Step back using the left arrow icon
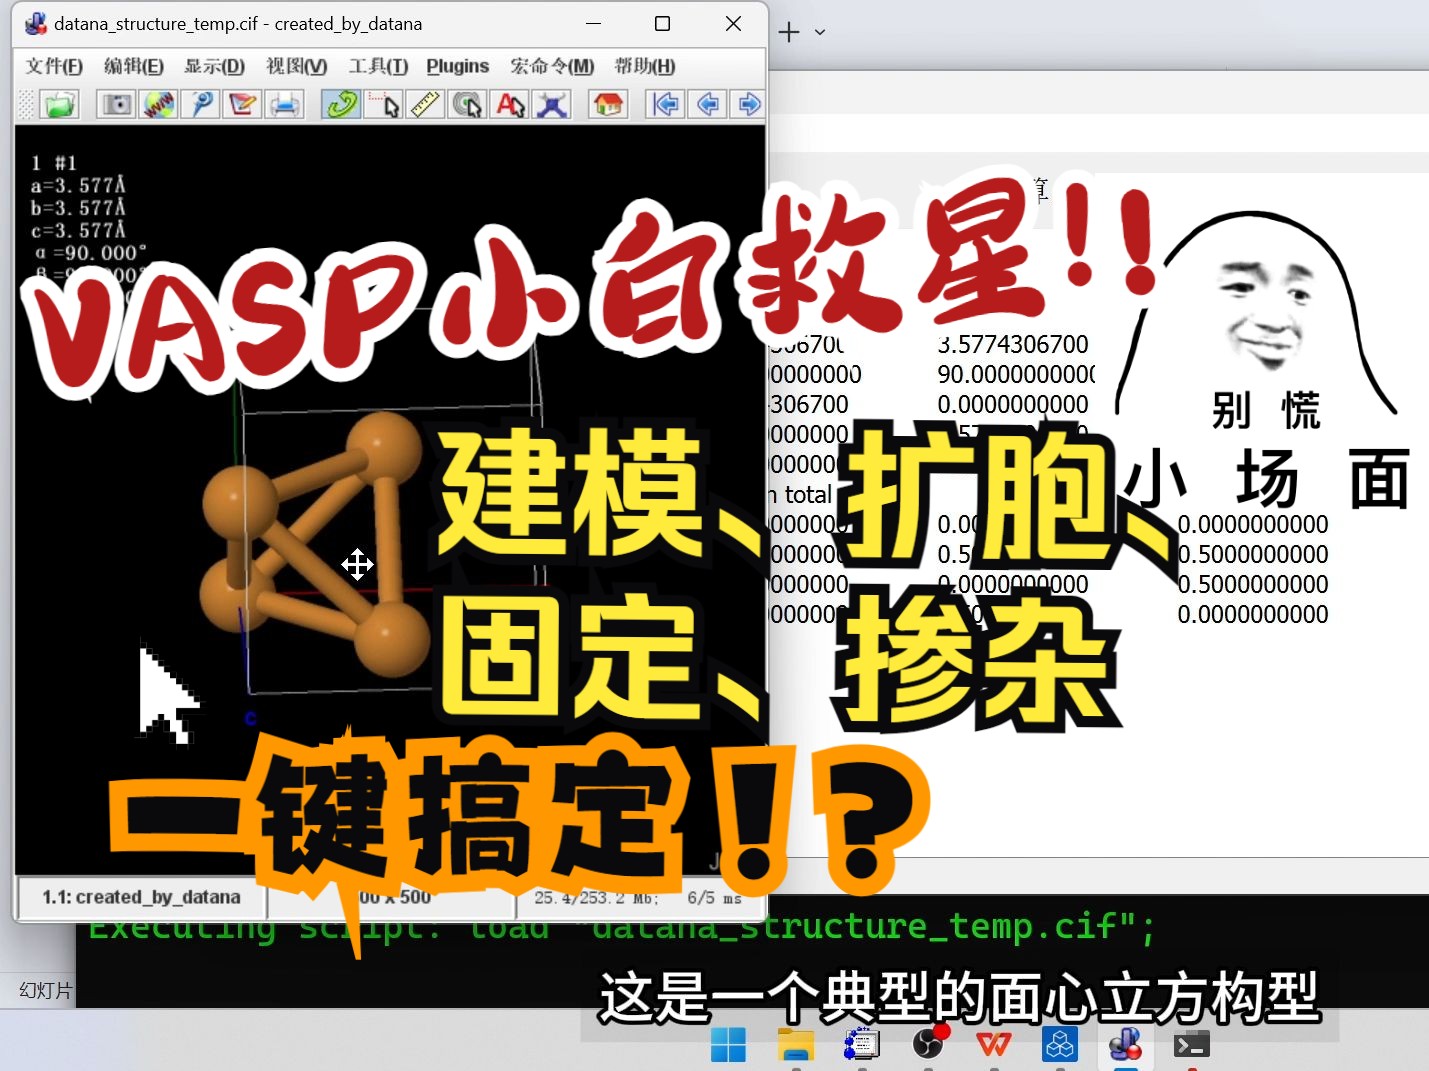The width and height of the screenshot is (1429, 1071). coord(707,104)
